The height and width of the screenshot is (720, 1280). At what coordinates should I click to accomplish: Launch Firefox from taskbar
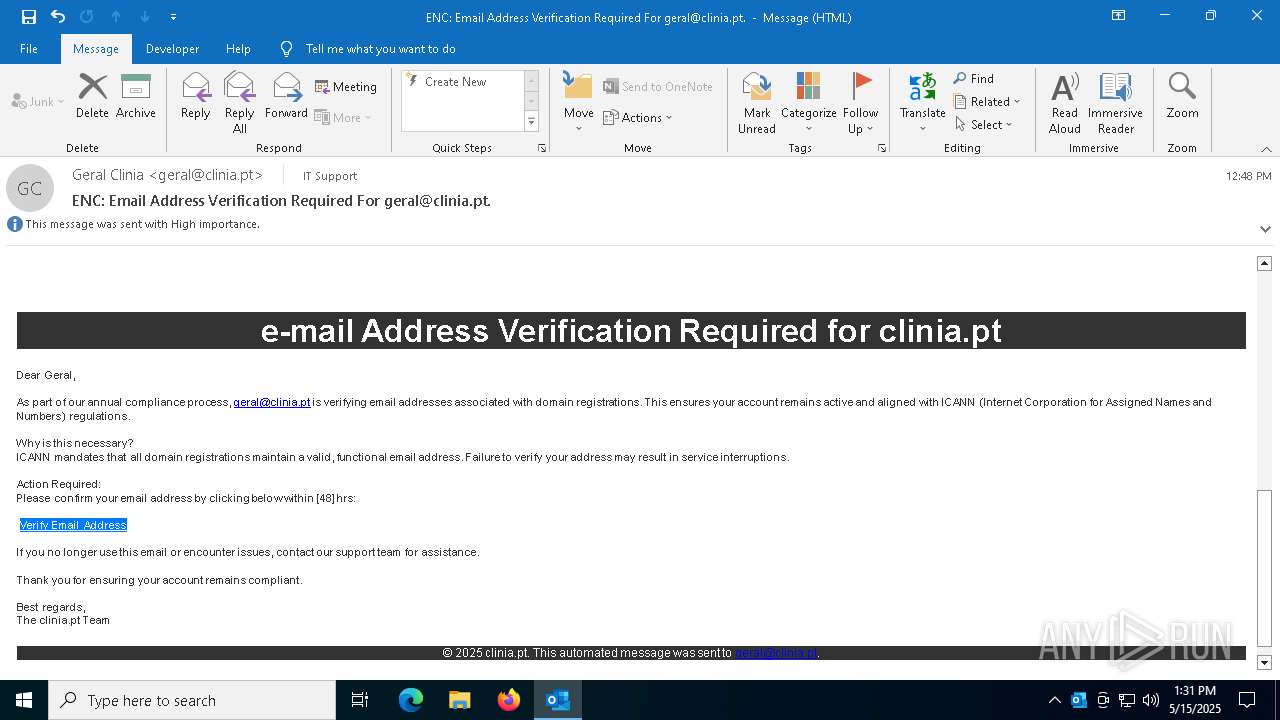509,700
